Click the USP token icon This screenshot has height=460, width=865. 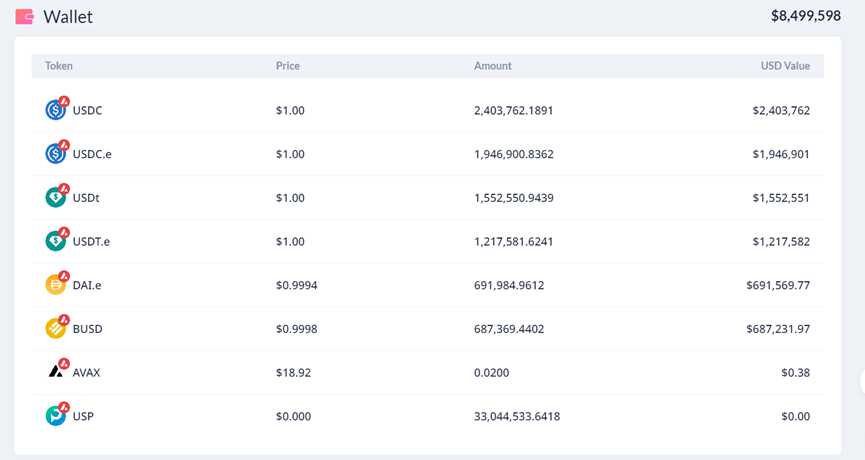56,416
